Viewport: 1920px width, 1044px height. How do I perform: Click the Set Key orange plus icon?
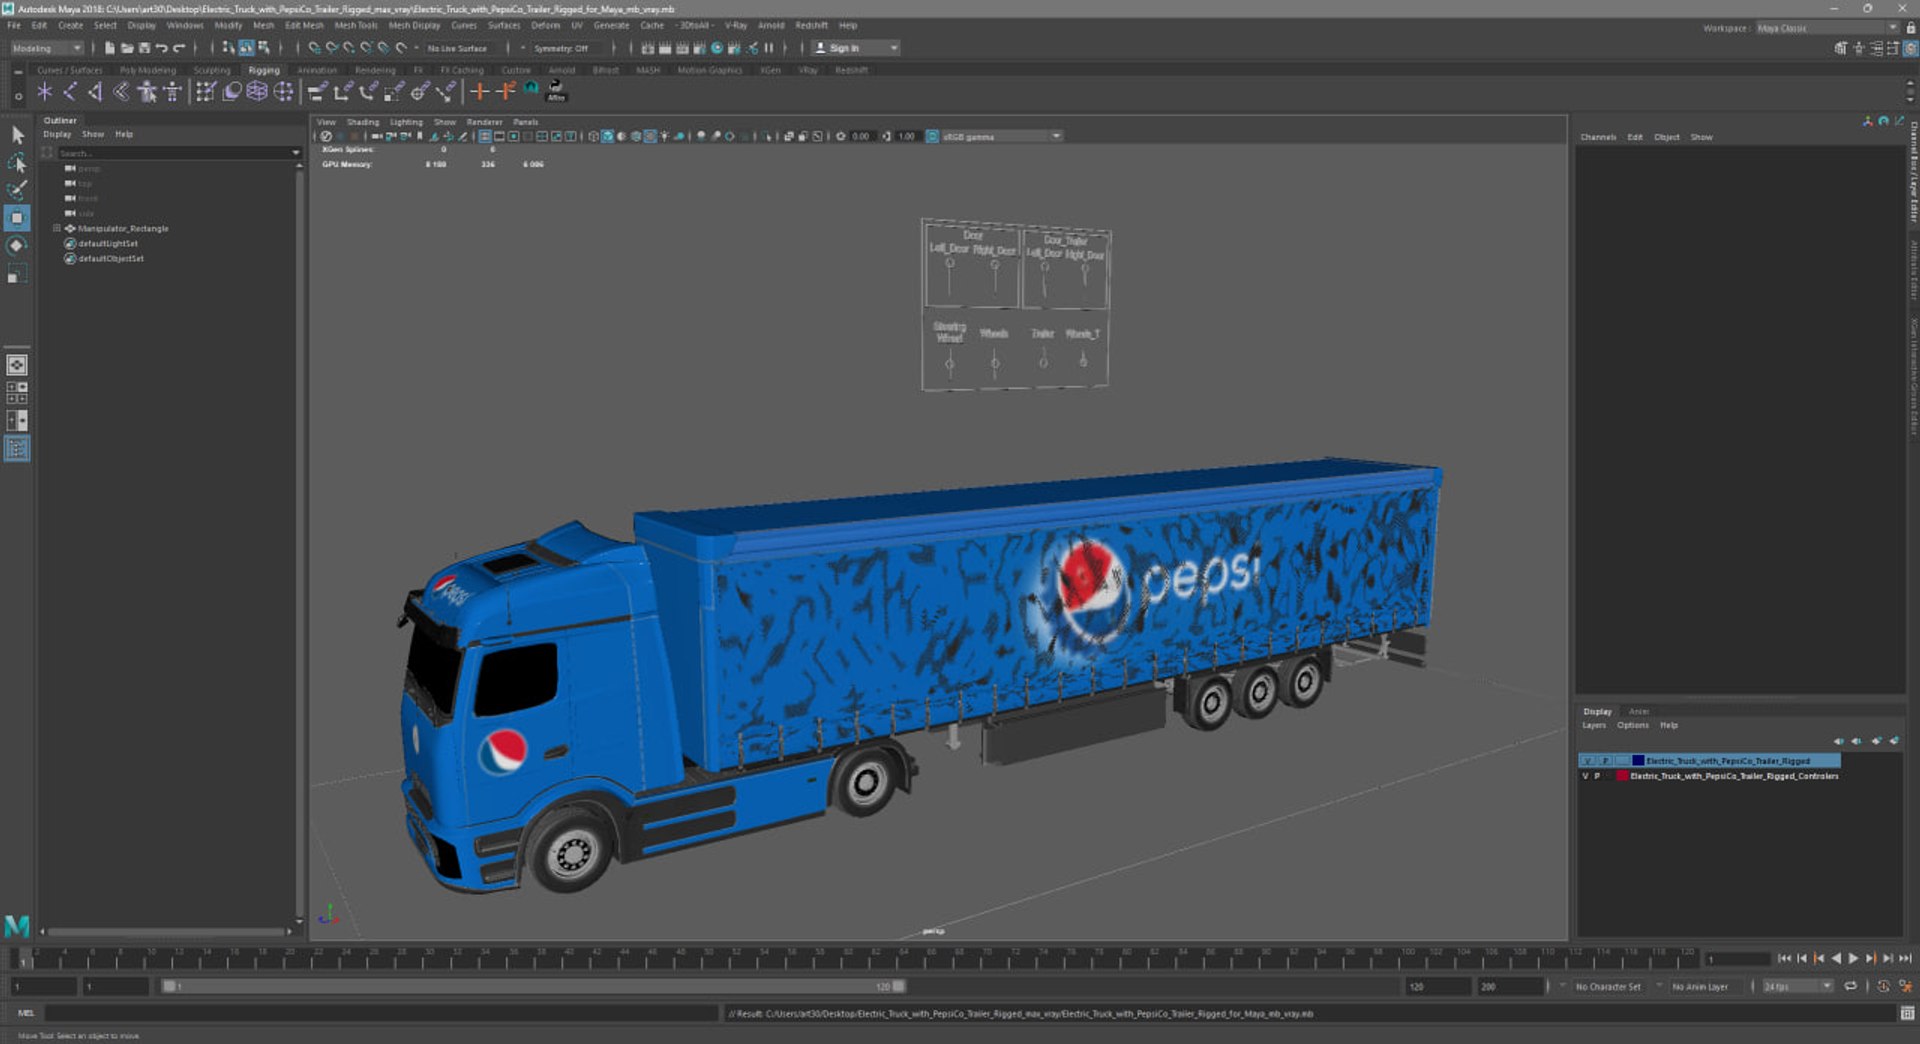(479, 92)
